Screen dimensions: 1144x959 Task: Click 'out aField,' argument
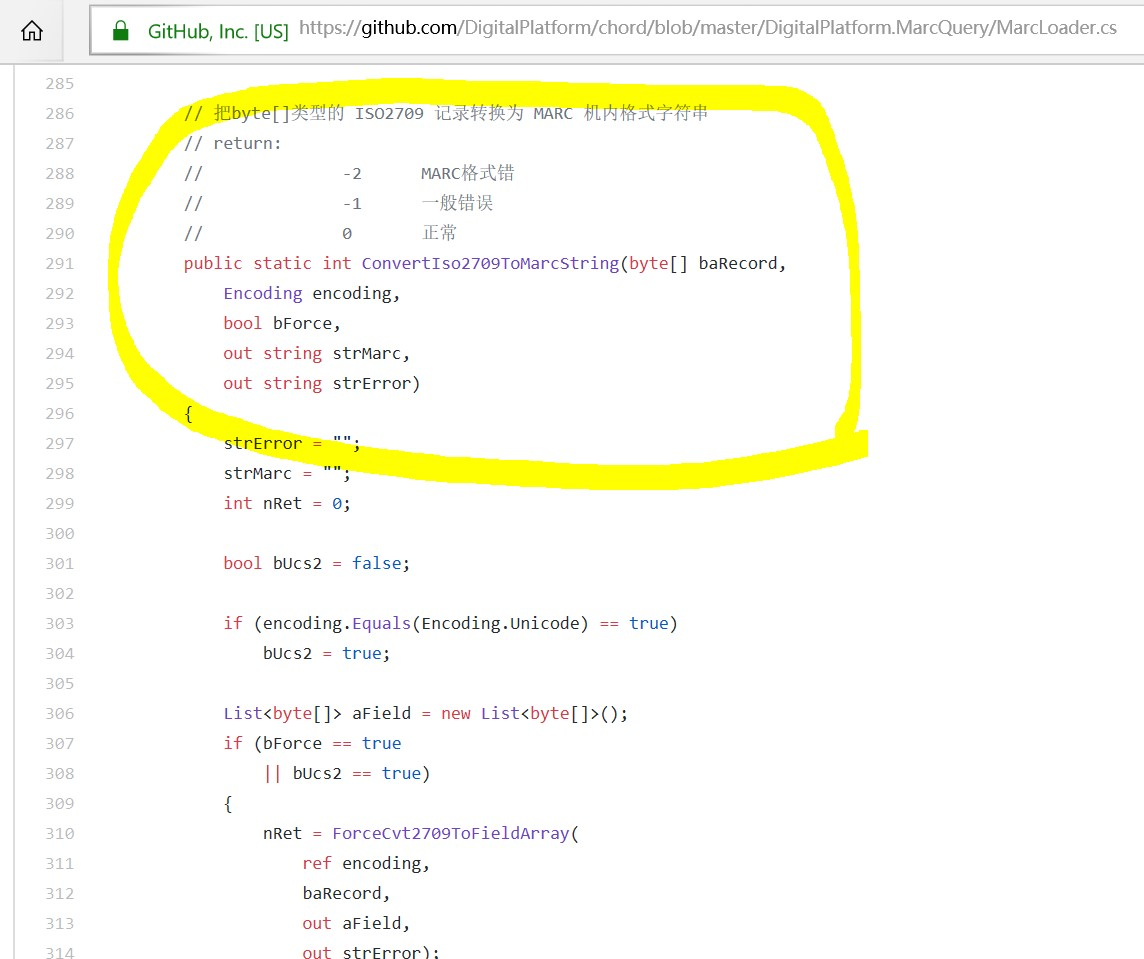click(356, 923)
